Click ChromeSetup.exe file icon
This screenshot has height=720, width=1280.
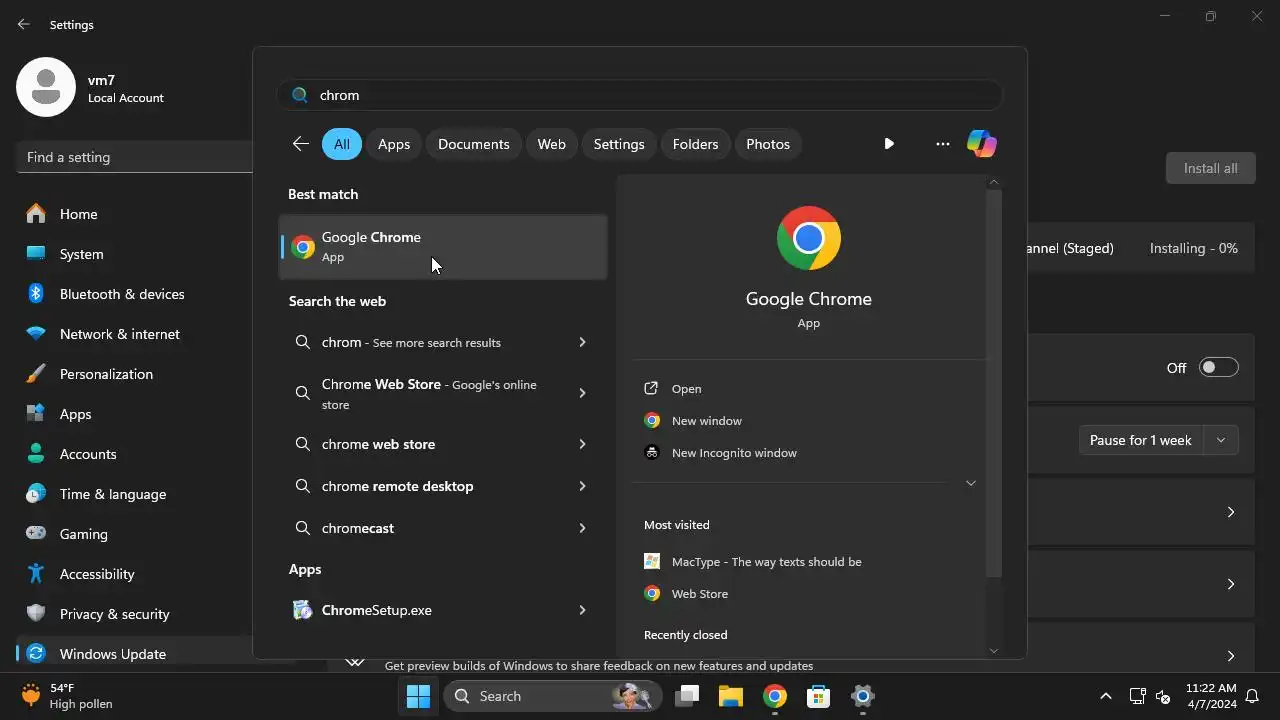[x=302, y=610]
